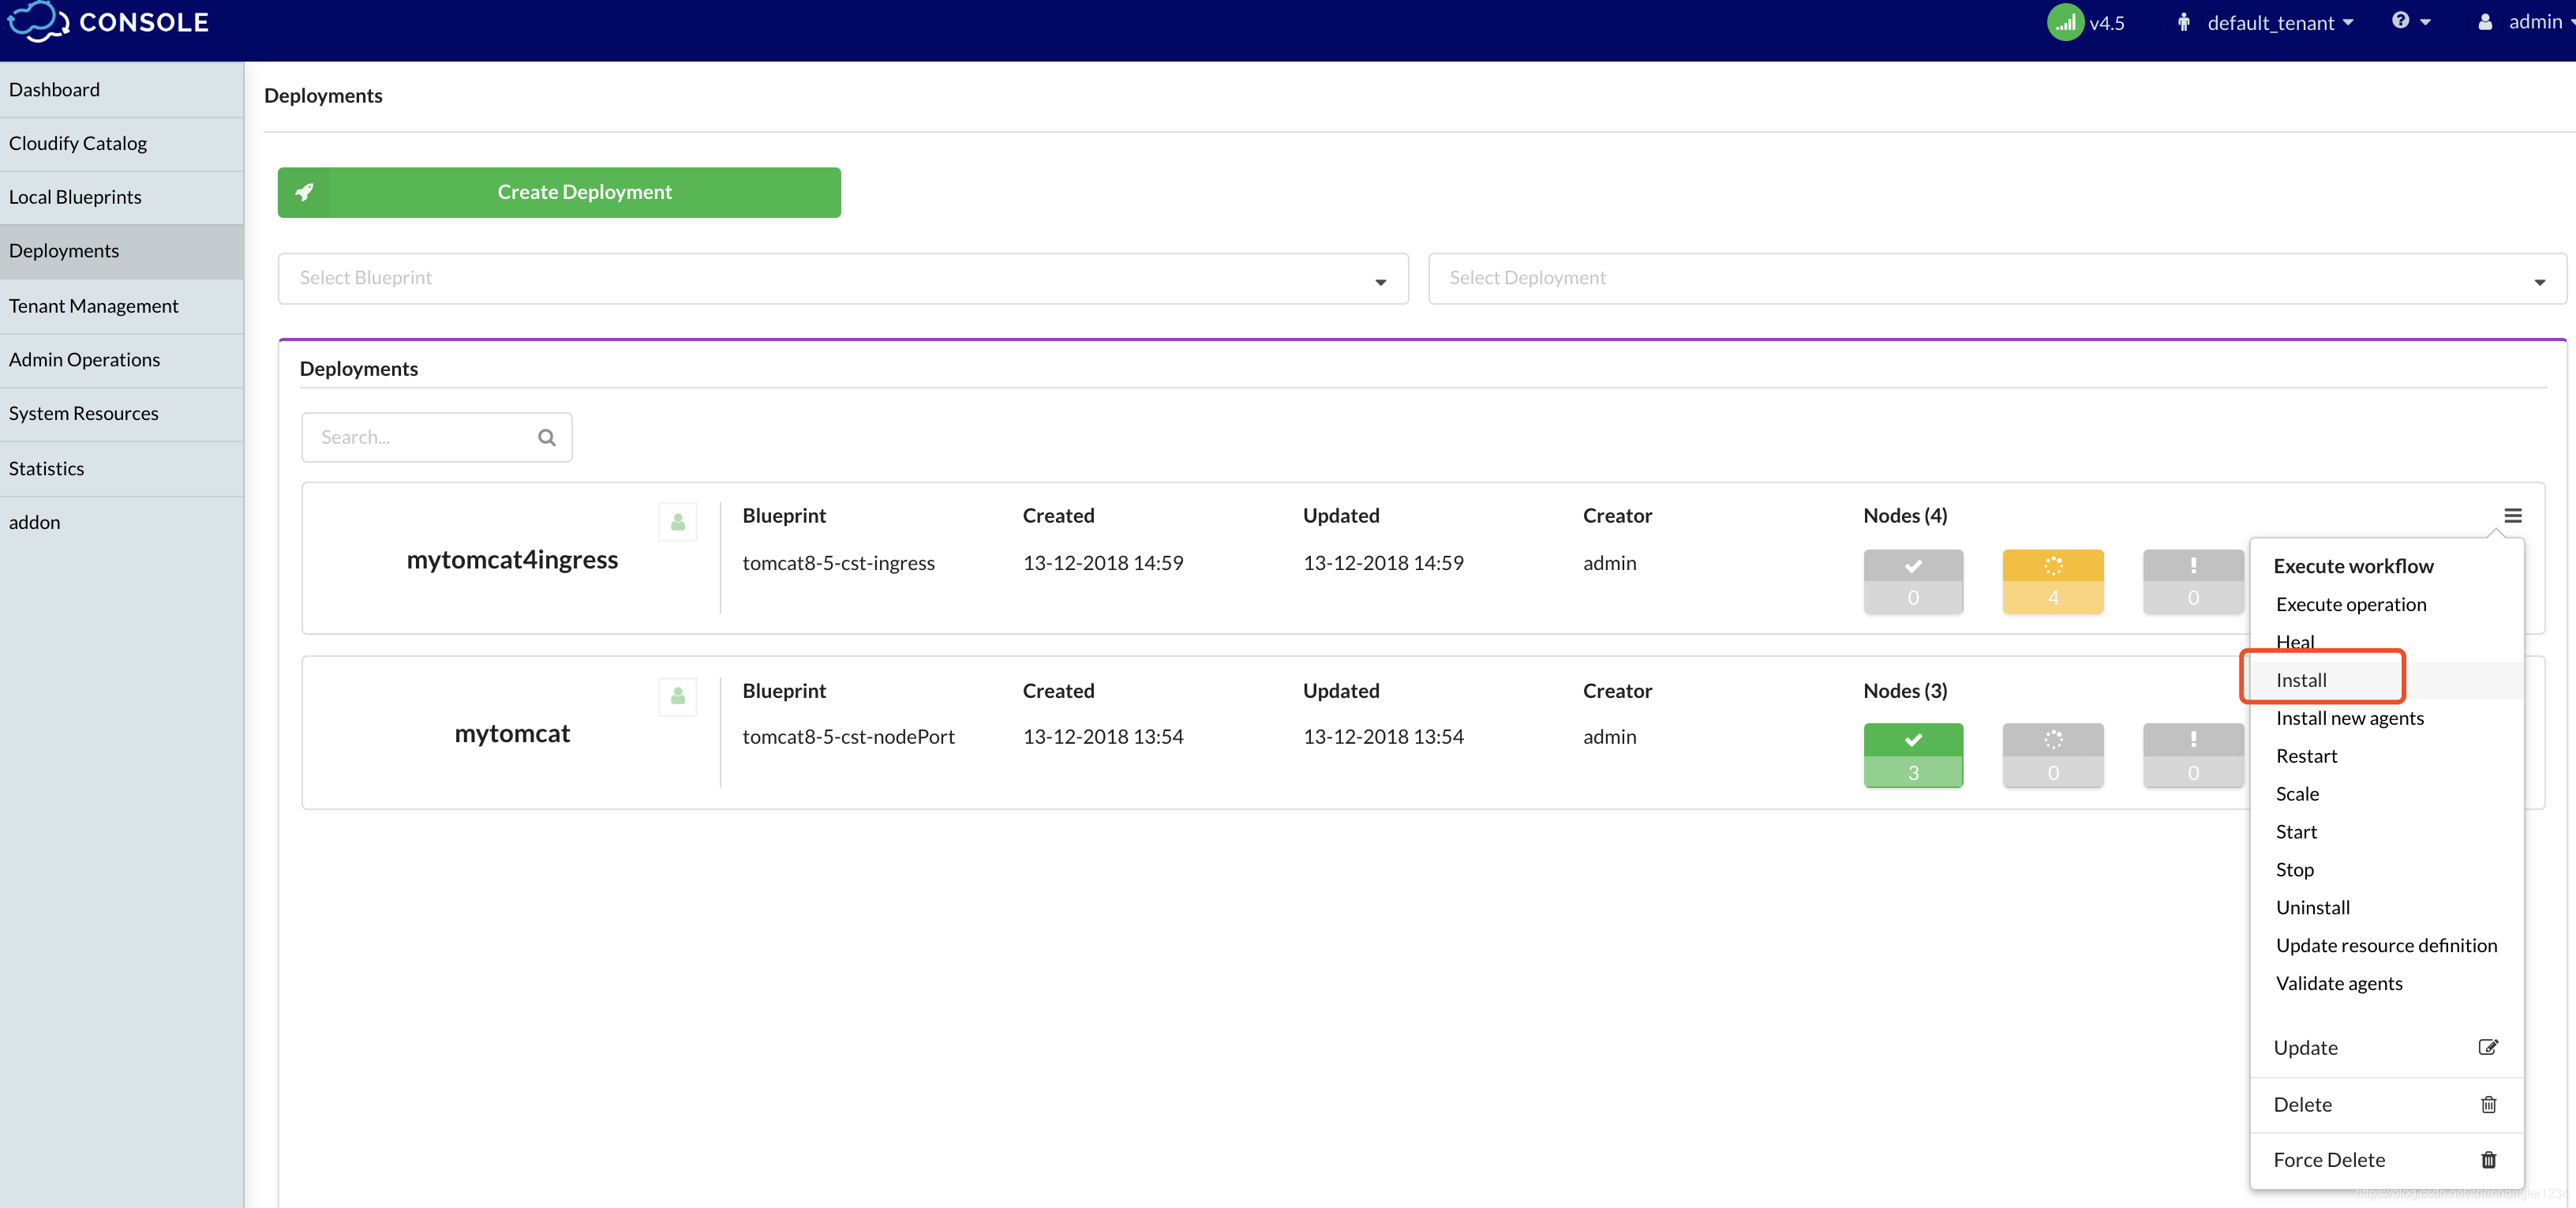2576x1208 pixels.
Task: Select Execute operation from the workflow menu
Action: click(x=2350, y=604)
